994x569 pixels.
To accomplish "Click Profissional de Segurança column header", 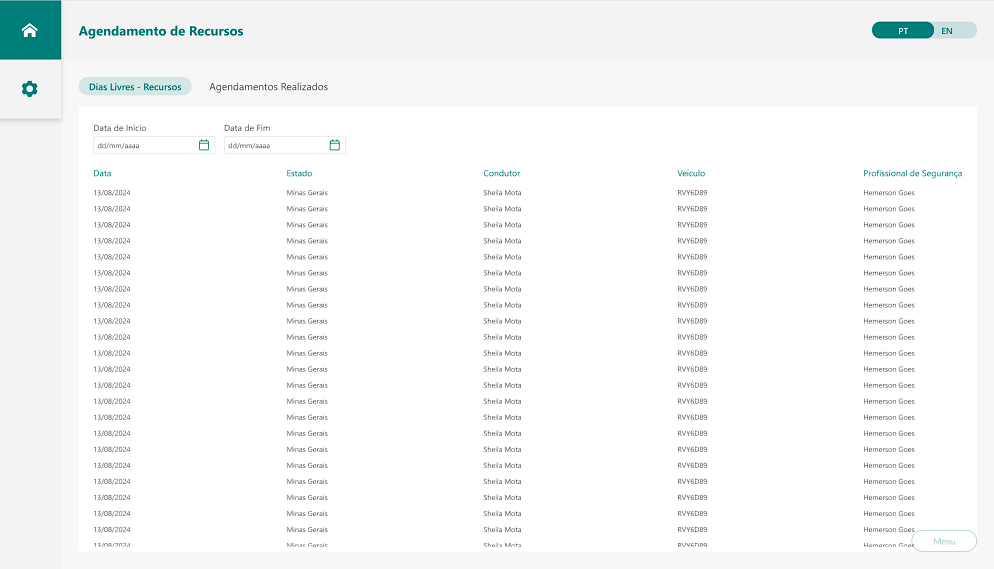I will coord(912,173).
